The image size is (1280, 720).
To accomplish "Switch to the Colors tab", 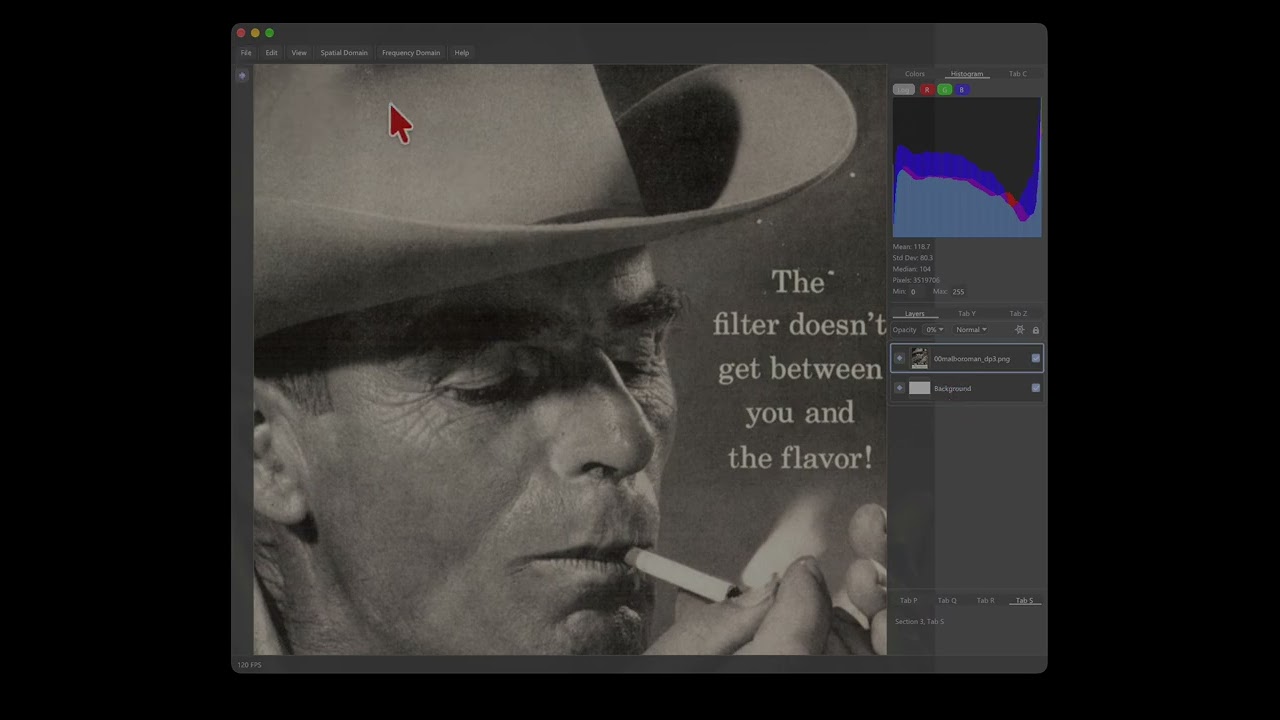I will (x=915, y=74).
